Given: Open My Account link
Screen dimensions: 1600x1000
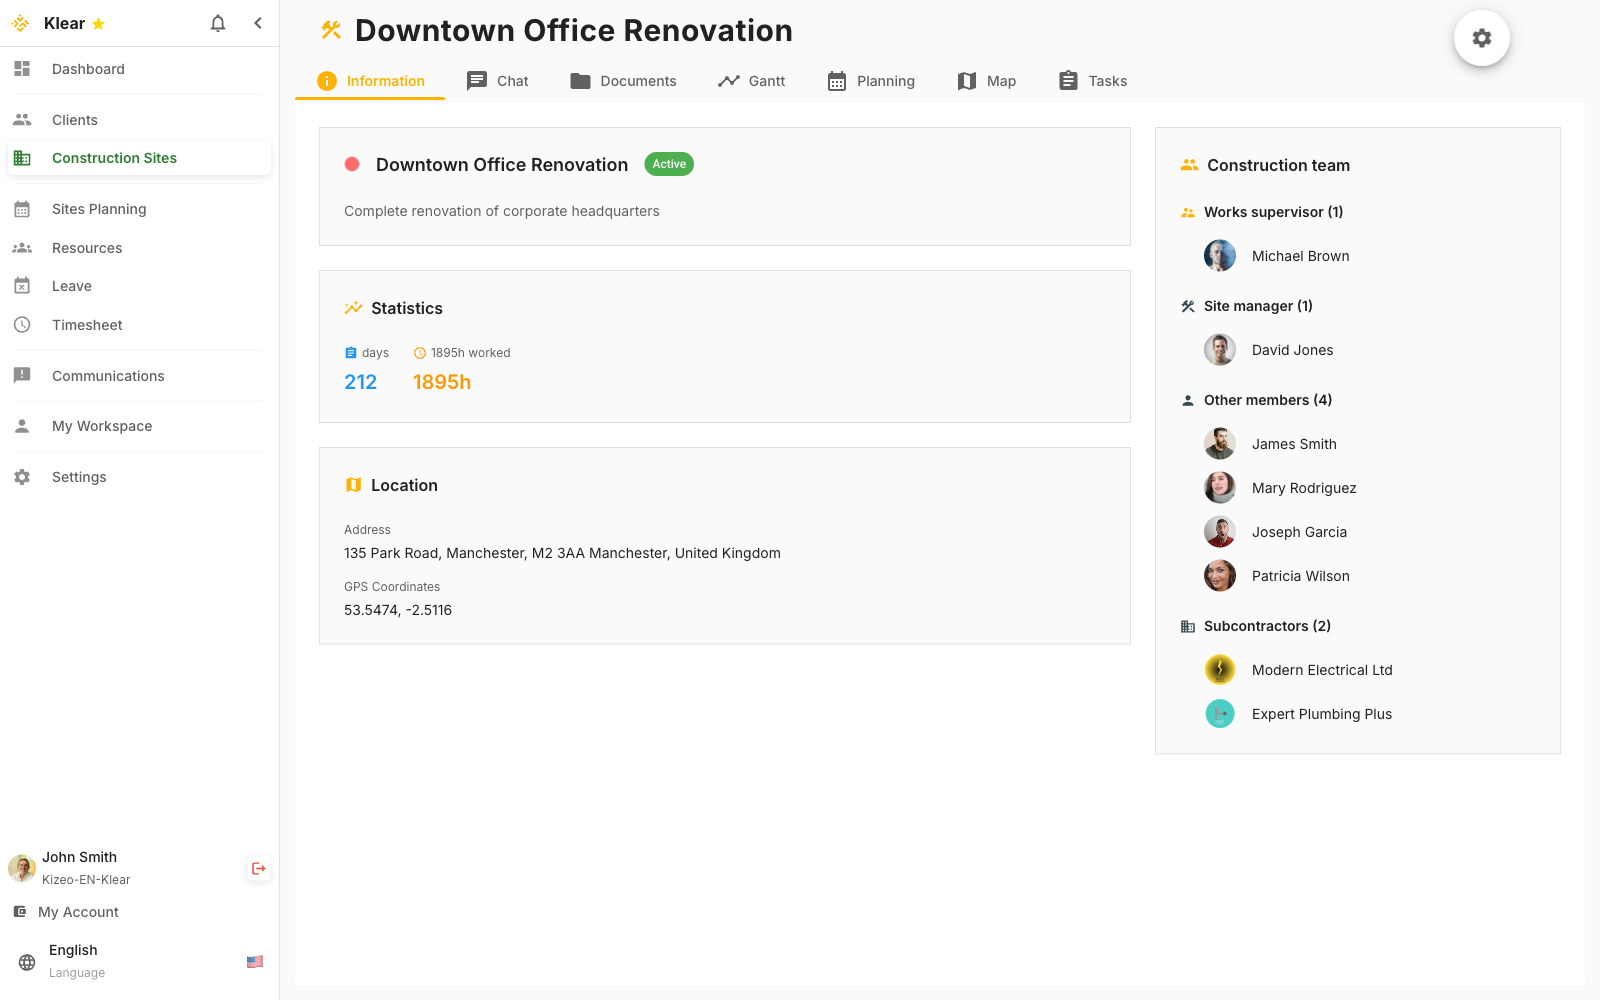Looking at the screenshot, I should 78,912.
